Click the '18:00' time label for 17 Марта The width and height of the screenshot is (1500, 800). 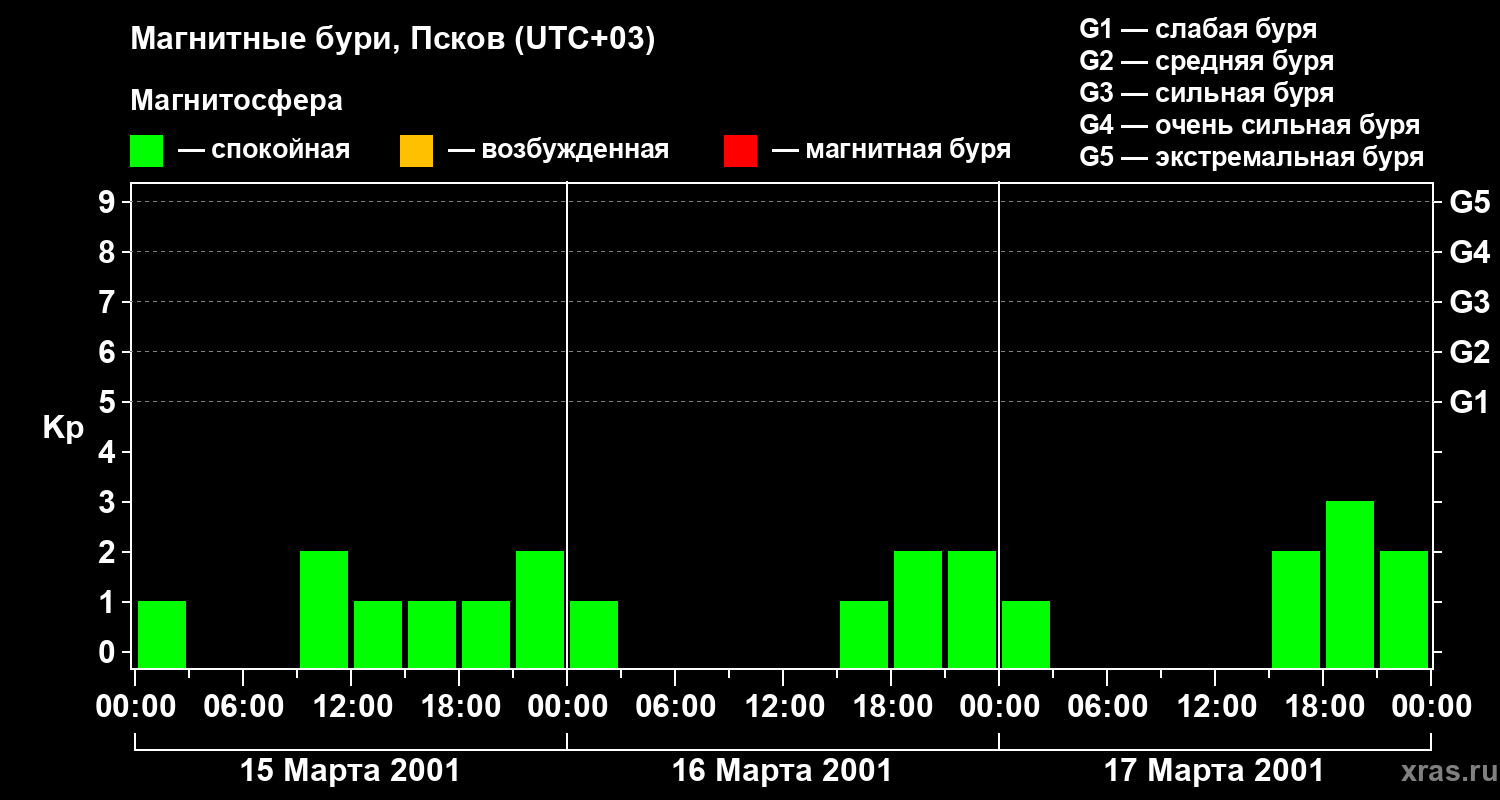[1323, 707]
